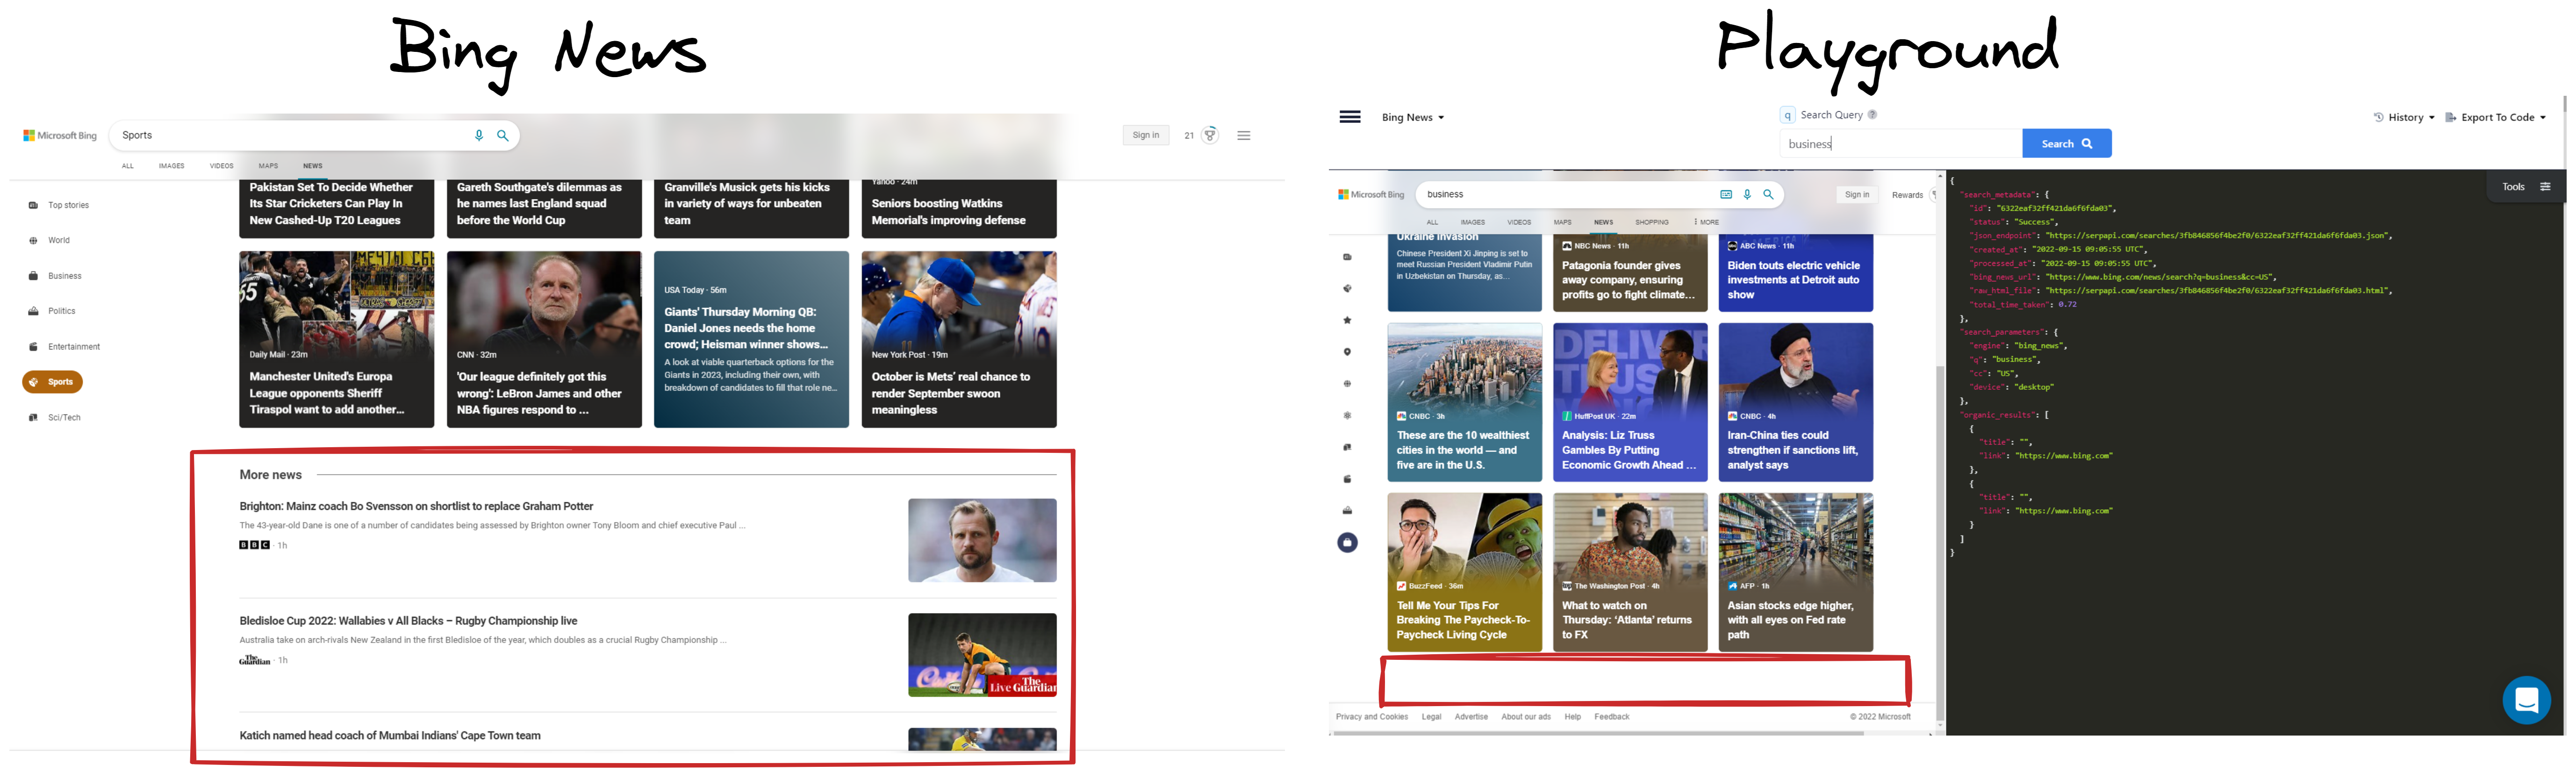The width and height of the screenshot is (2576, 772).
Task: Switch to the IMAGES tab in Sports search
Action: tap(171, 166)
